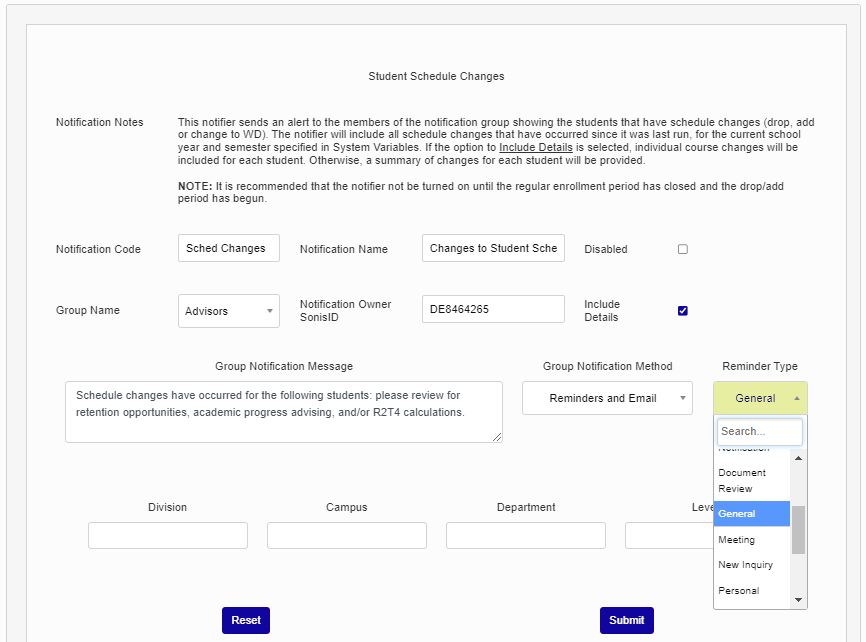Uncheck the Include Details checkbox
Viewport: 866px width, 642px height.
click(x=683, y=310)
